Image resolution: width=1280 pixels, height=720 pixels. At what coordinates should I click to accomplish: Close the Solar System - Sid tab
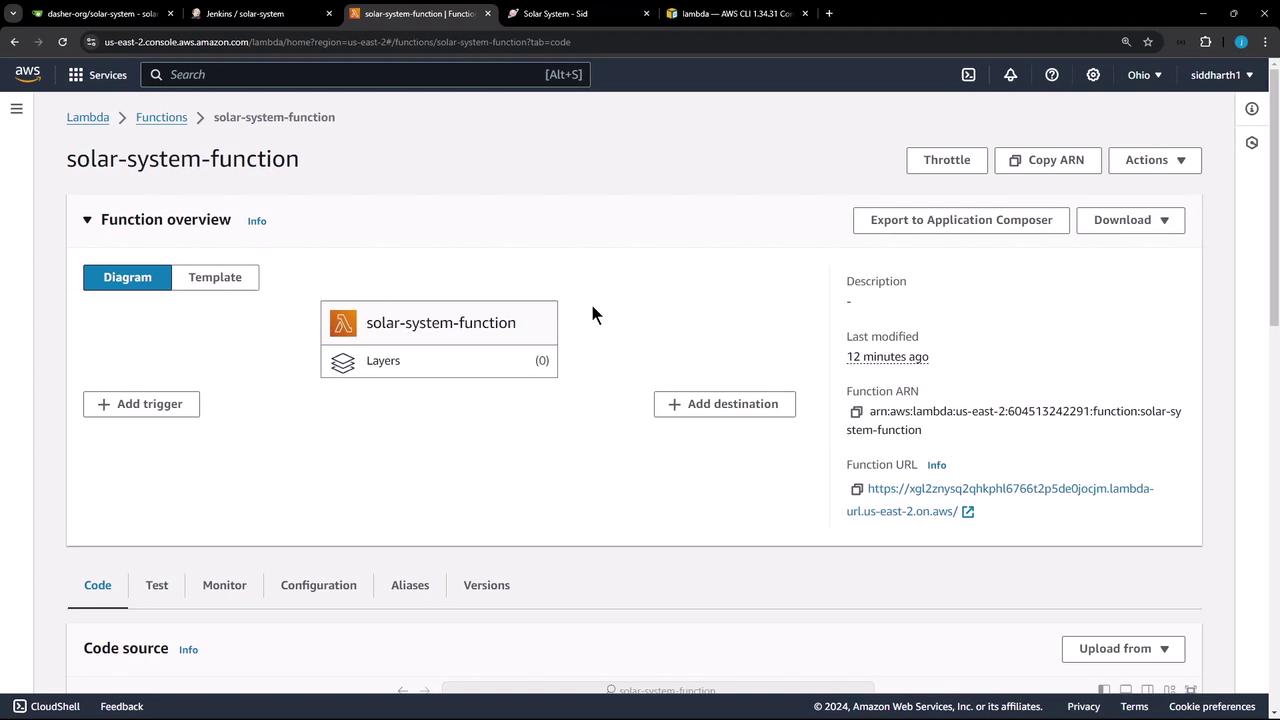click(646, 14)
